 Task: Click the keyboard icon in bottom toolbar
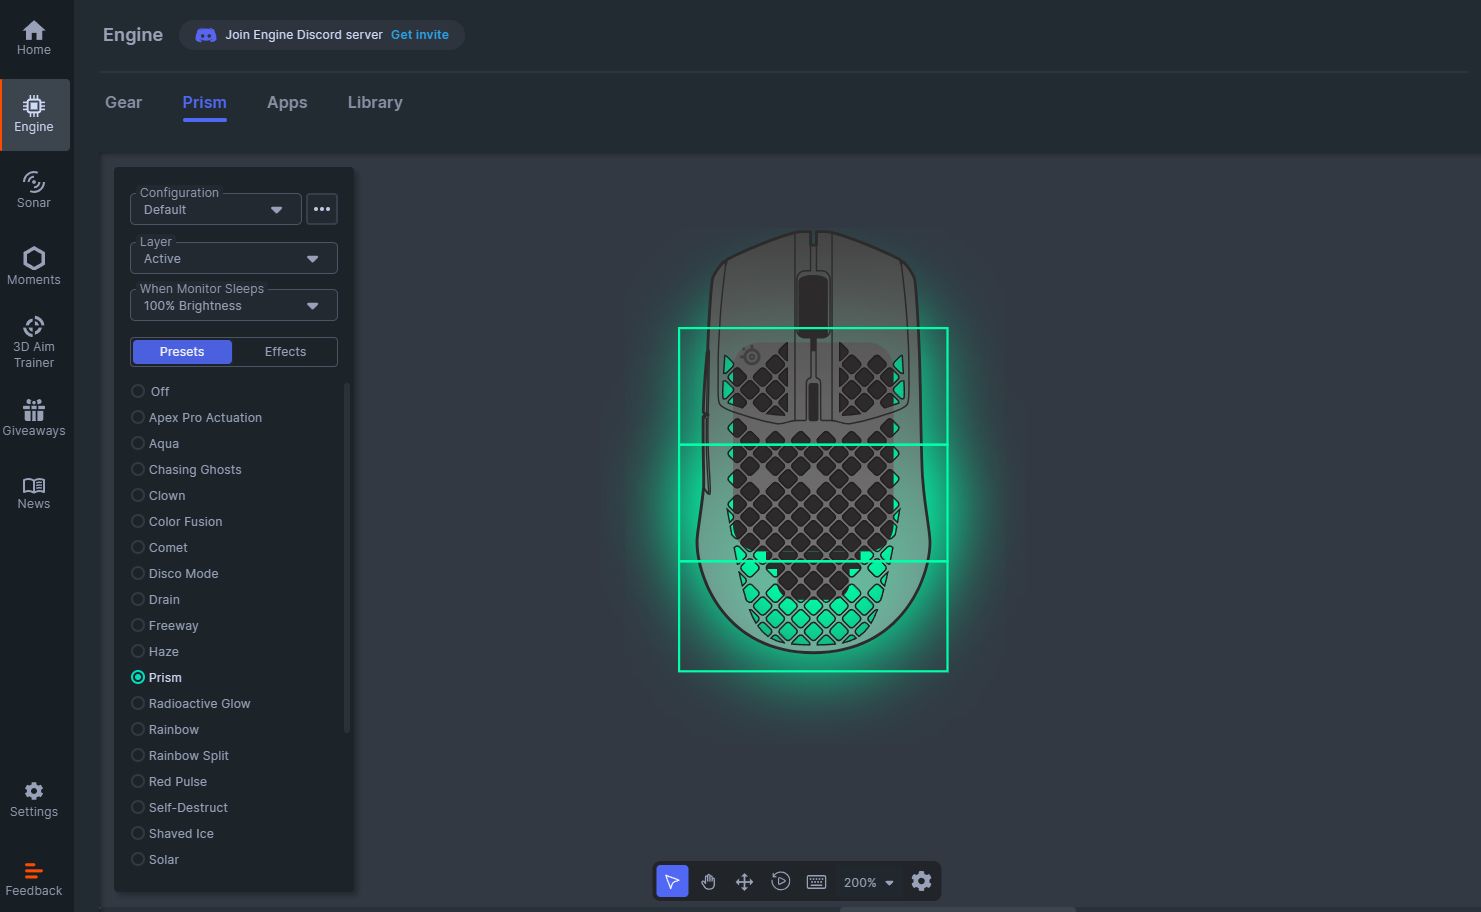pyautogui.click(x=817, y=881)
